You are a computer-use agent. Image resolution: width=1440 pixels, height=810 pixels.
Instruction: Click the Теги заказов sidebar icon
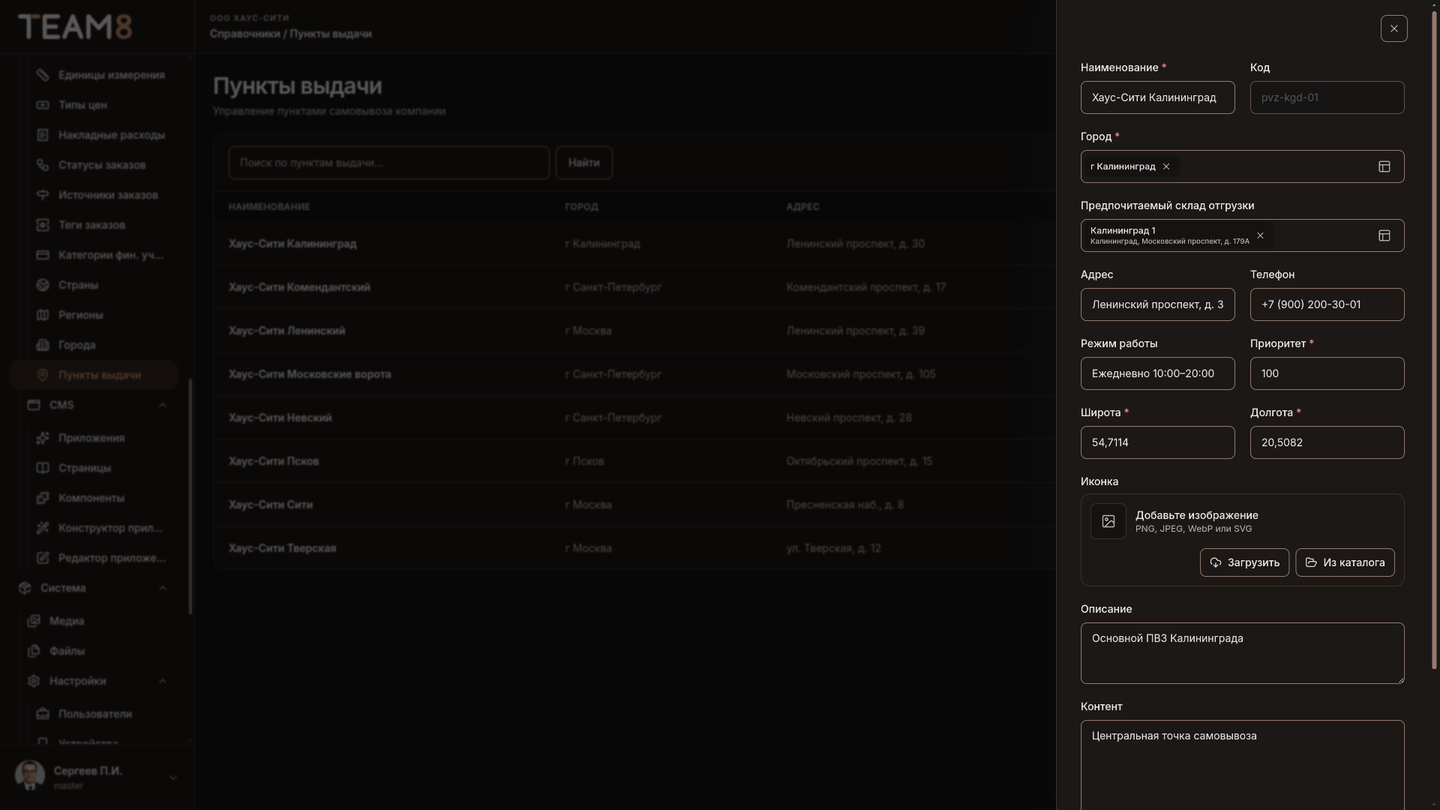point(42,225)
